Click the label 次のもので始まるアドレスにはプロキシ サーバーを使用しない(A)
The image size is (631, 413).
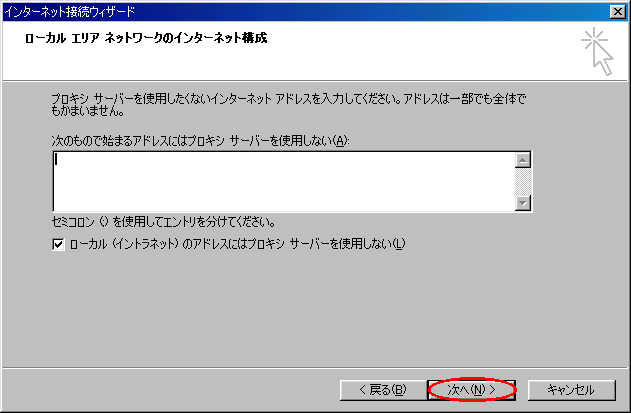point(200,140)
